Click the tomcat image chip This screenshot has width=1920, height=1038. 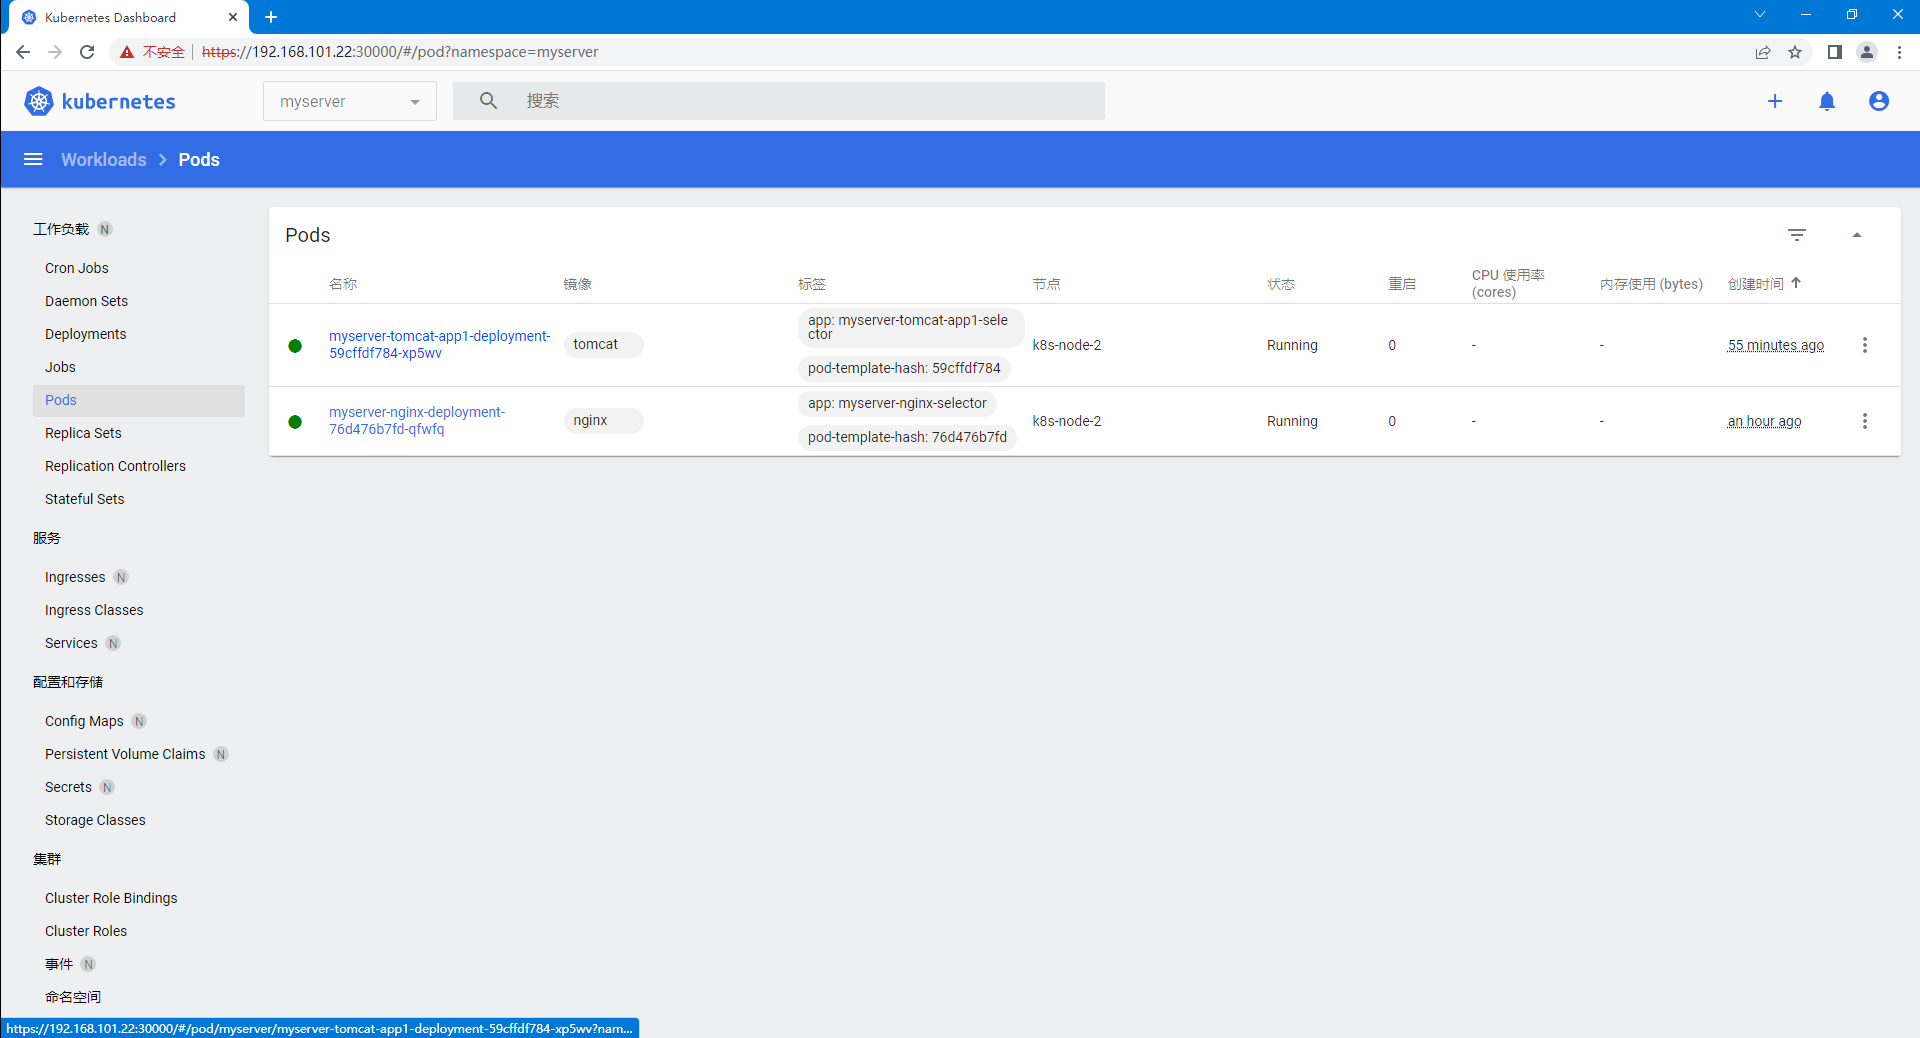603,345
